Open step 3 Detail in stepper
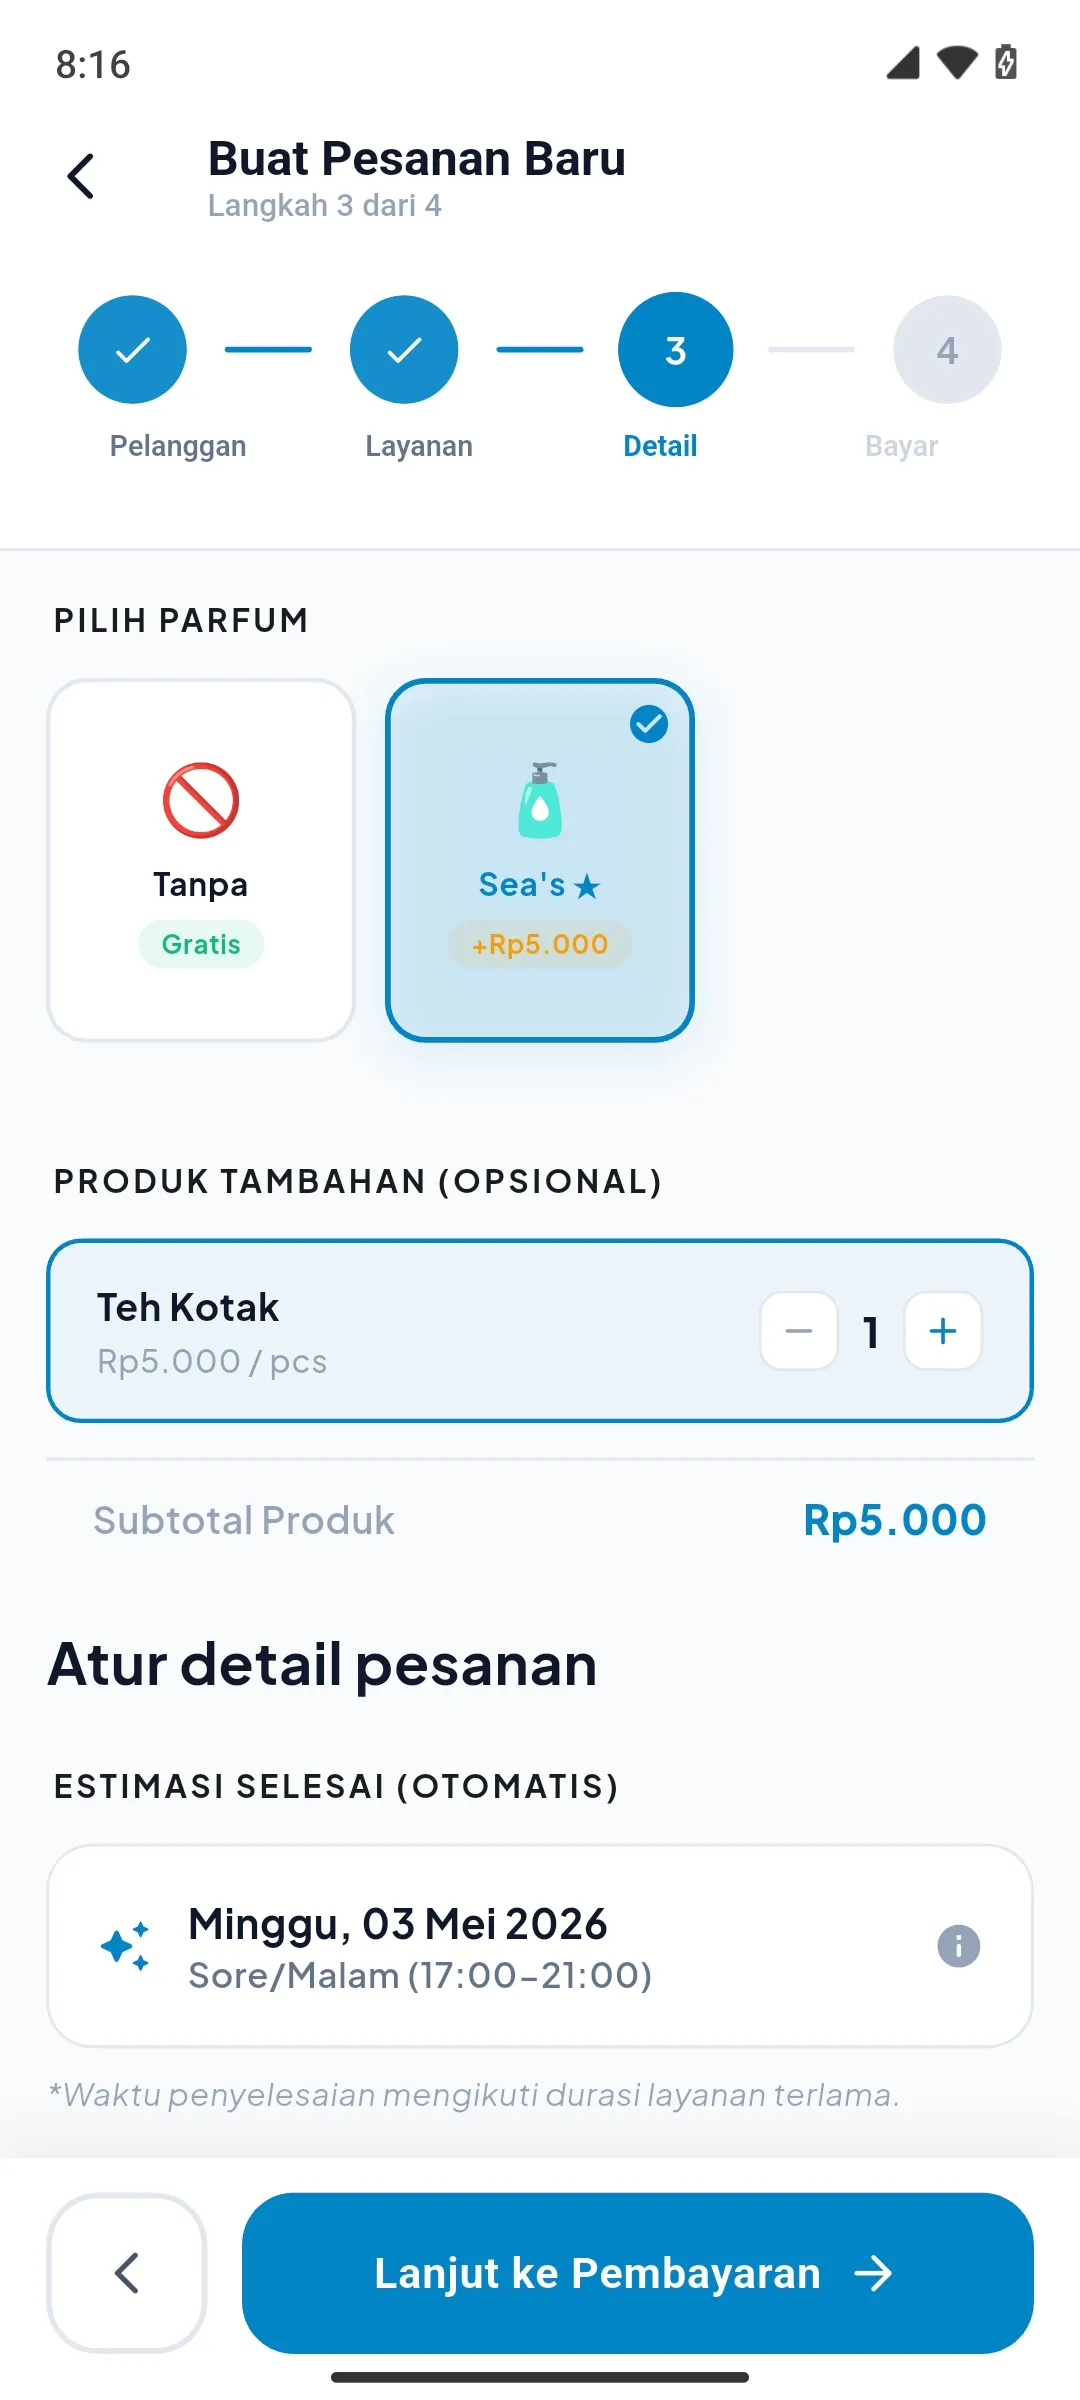 pos(676,350)
